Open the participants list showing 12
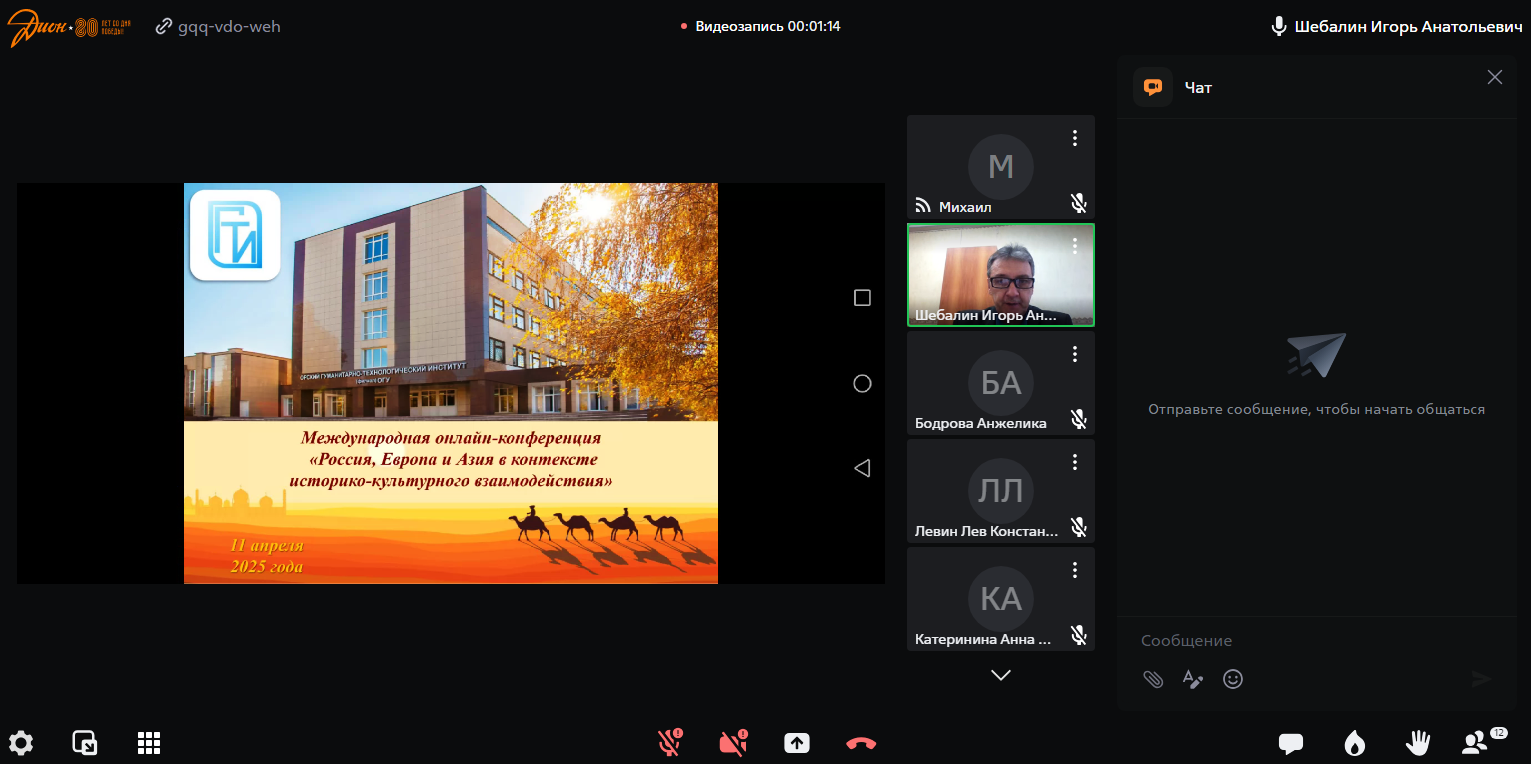 (x=1483, y=741)
